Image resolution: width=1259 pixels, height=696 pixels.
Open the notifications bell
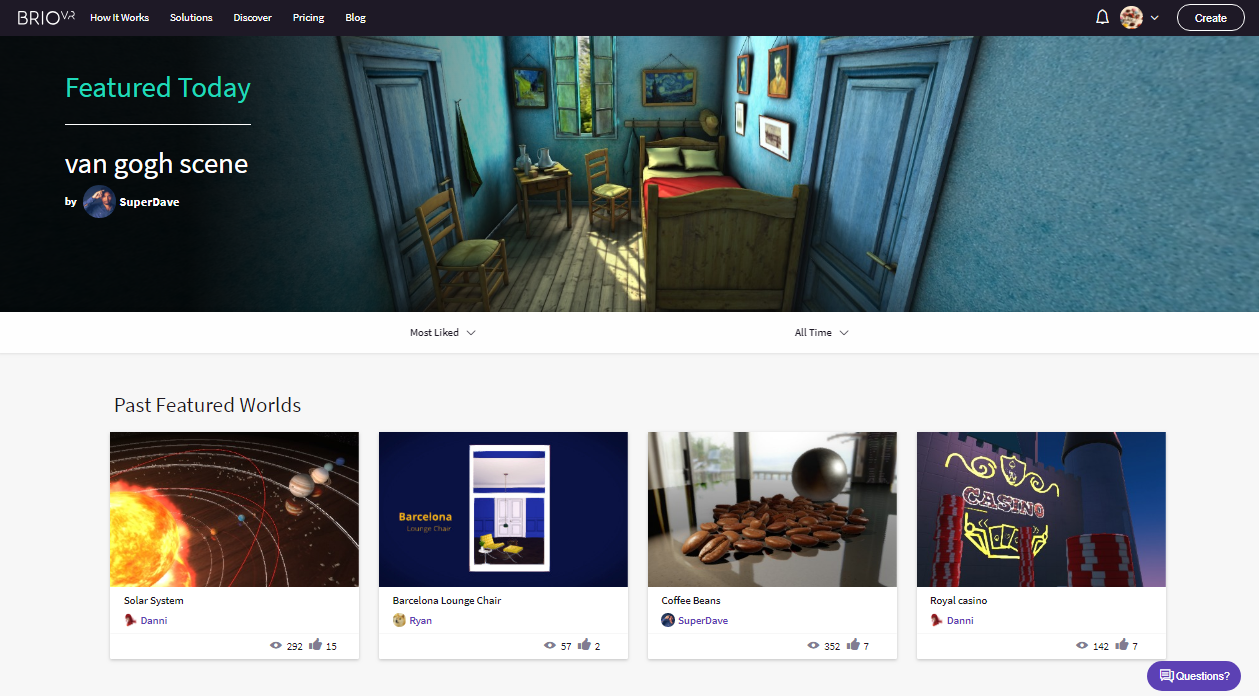coord(1102,17)
